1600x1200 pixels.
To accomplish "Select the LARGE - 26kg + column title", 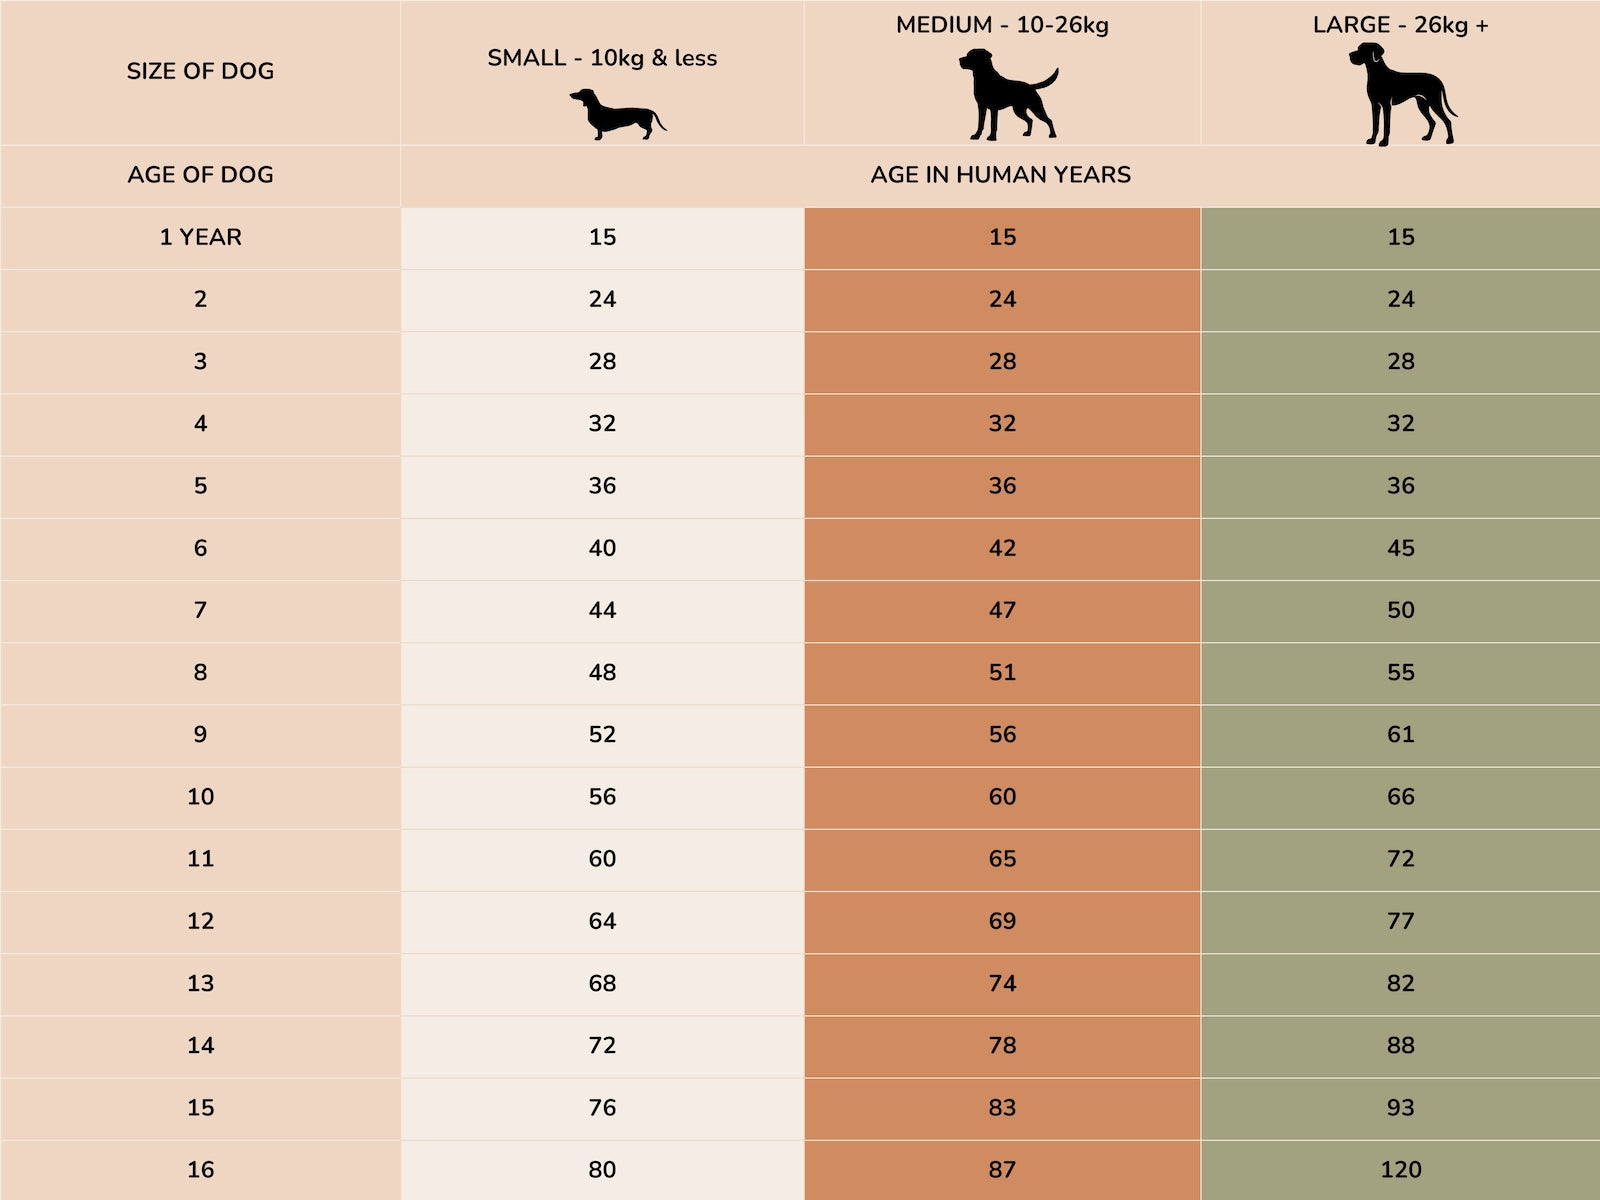I will click(1400, 25).
